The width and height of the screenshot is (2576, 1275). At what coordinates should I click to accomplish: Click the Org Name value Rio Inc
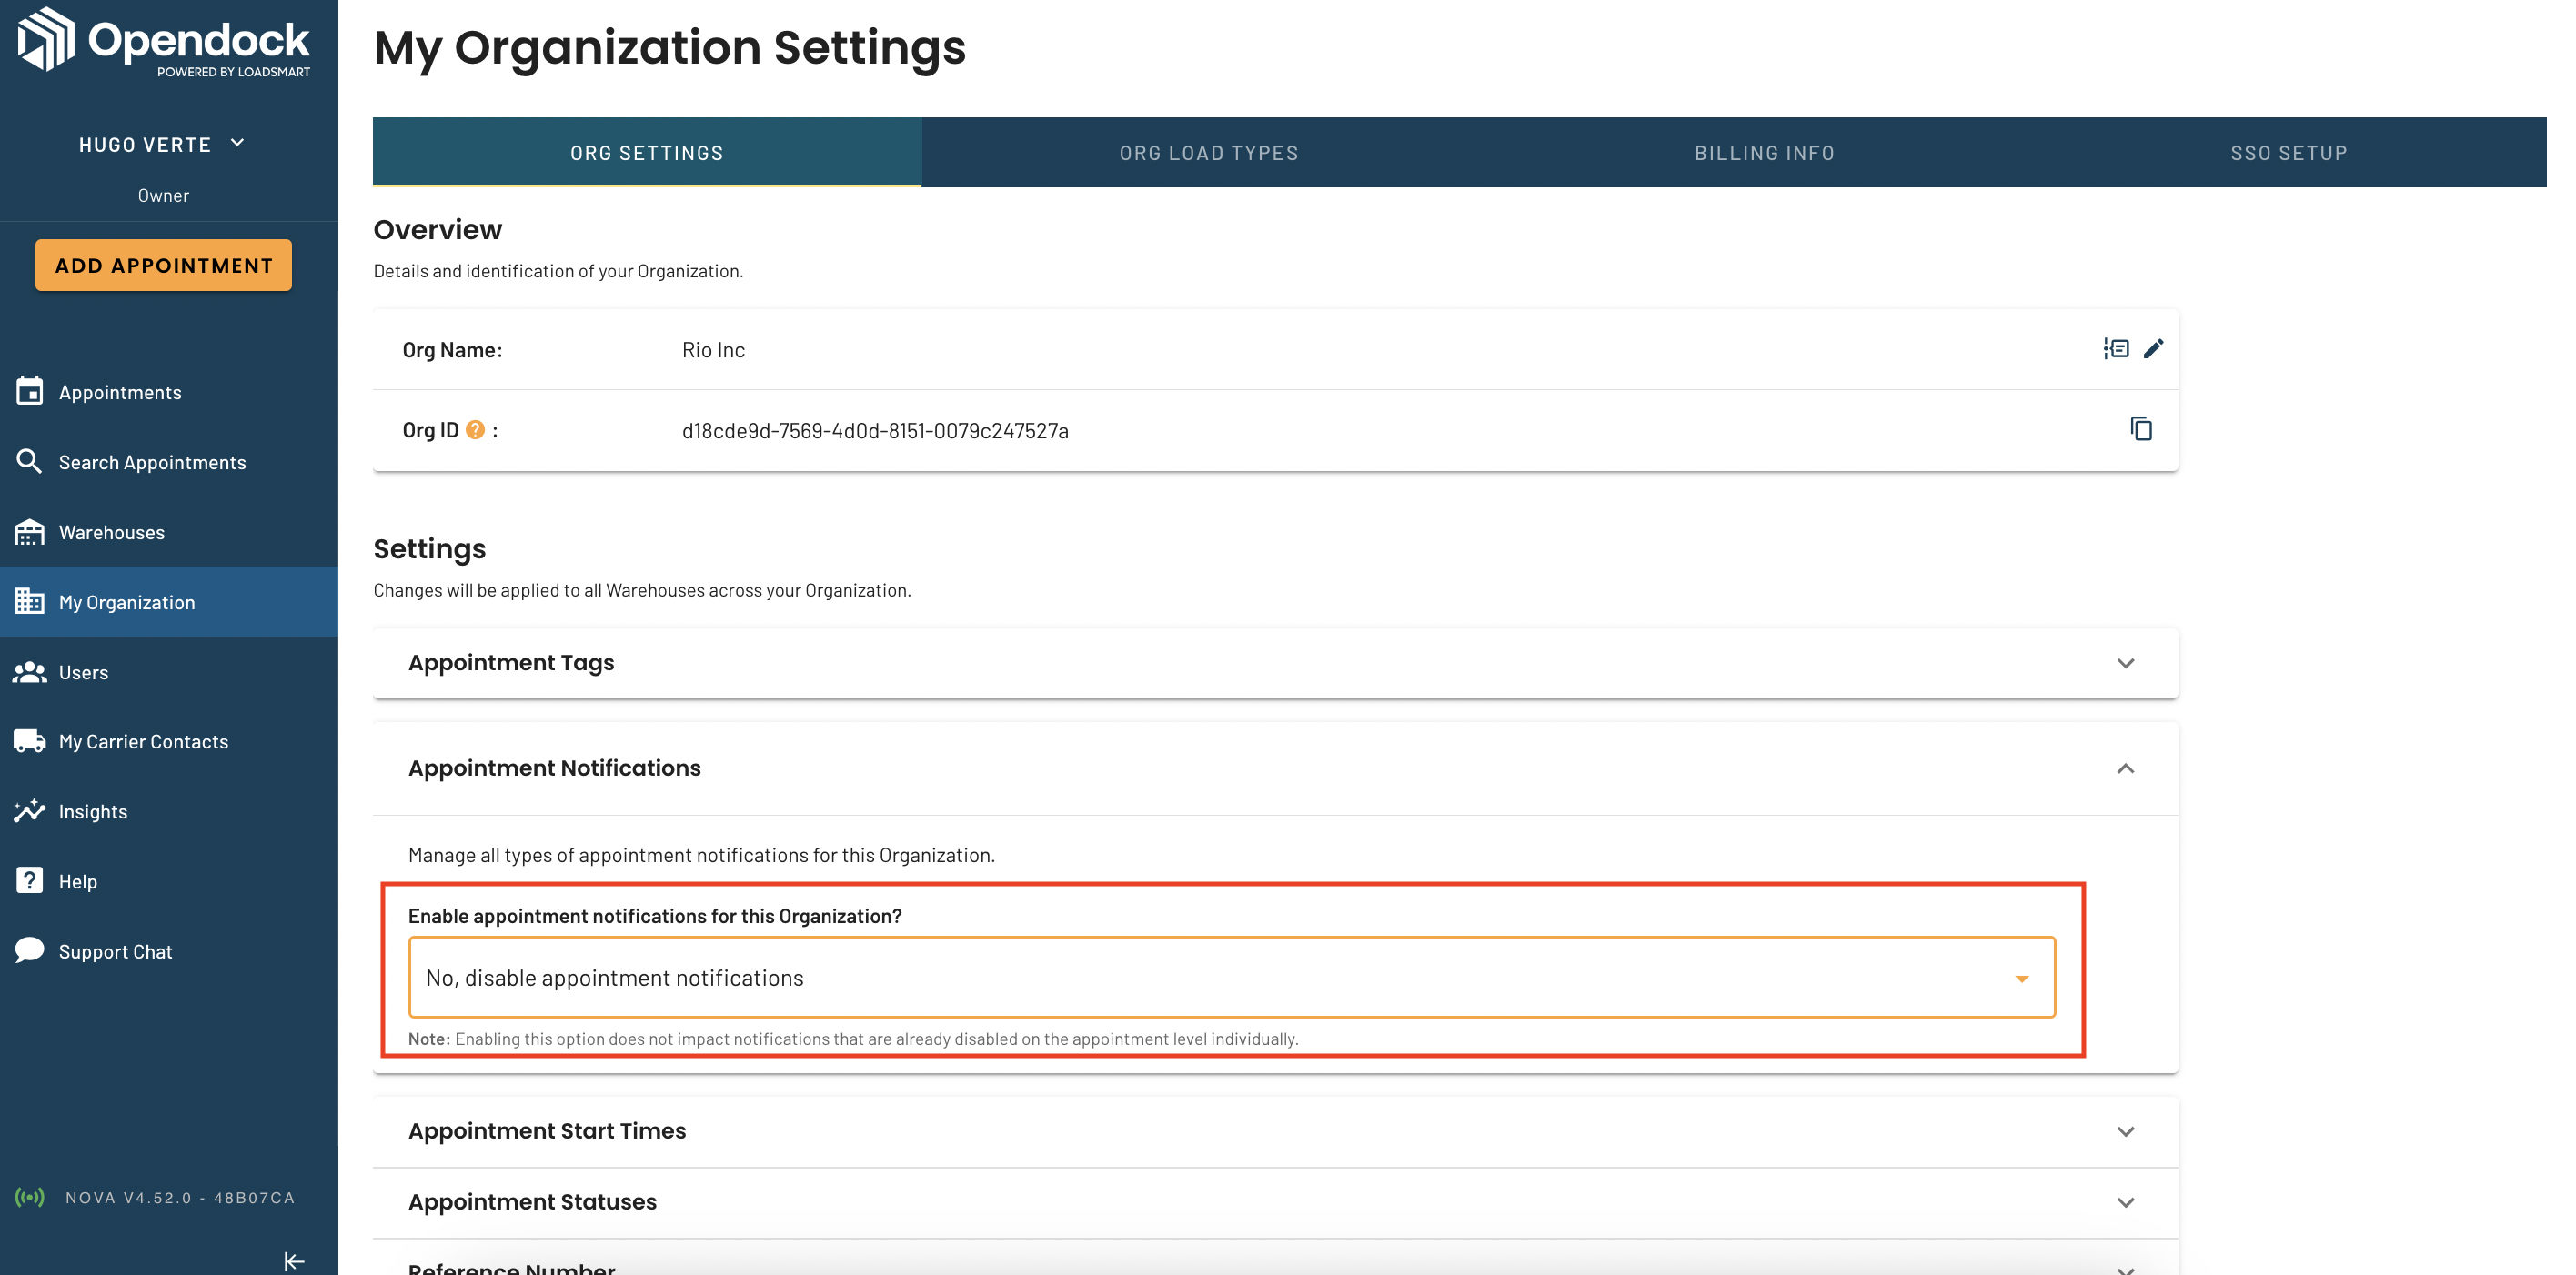[713, 350]
